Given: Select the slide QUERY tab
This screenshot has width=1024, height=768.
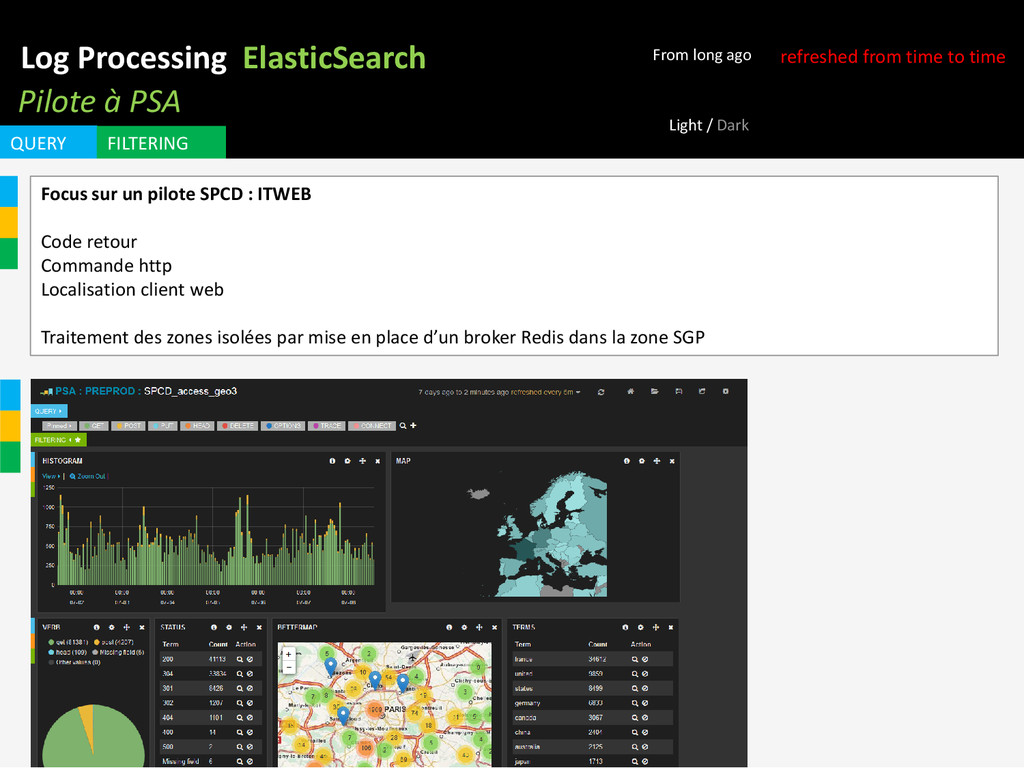Looking at the screenshot, I should click(x=48, y=142).
